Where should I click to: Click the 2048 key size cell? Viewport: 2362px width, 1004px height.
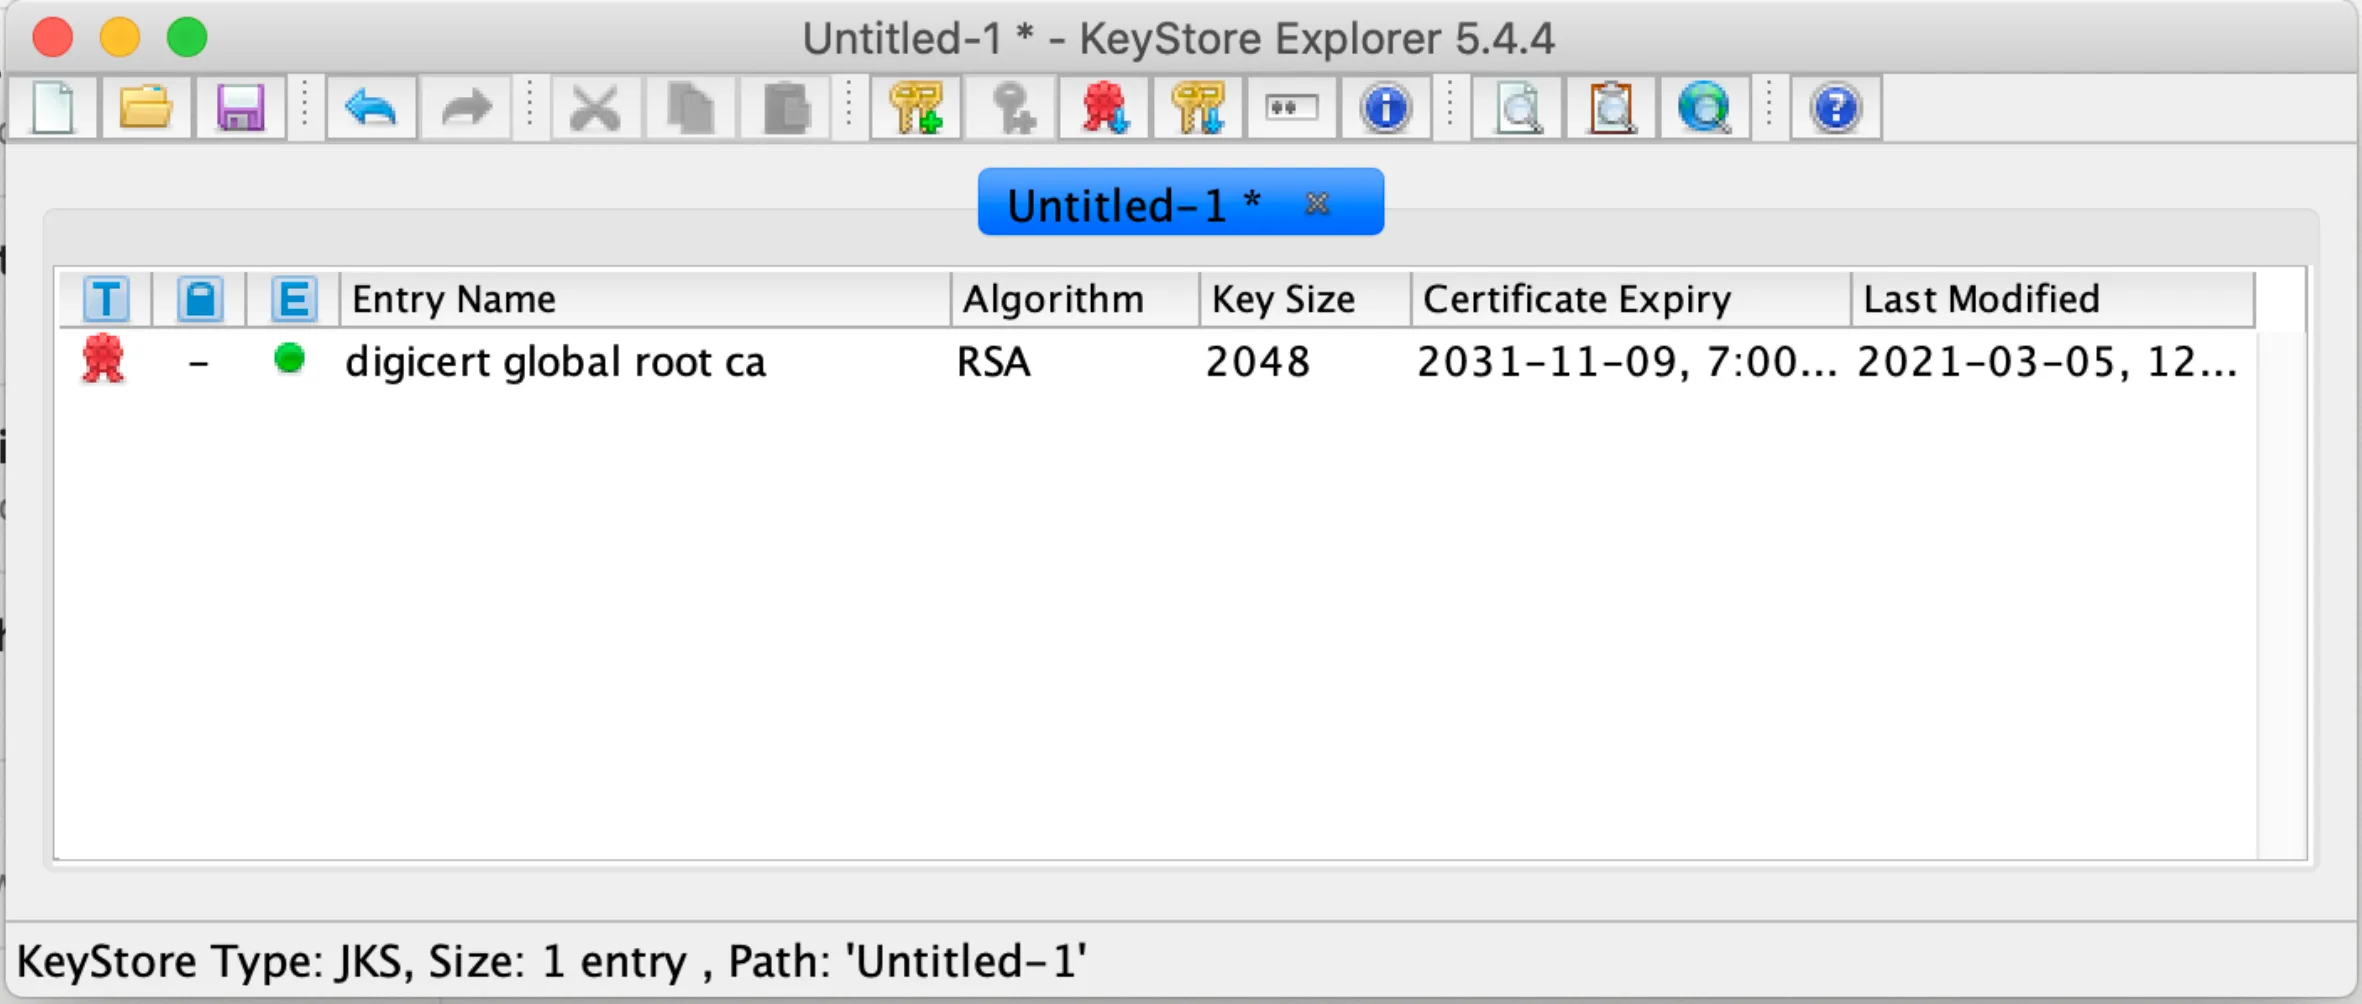[x=1258, y=362]
